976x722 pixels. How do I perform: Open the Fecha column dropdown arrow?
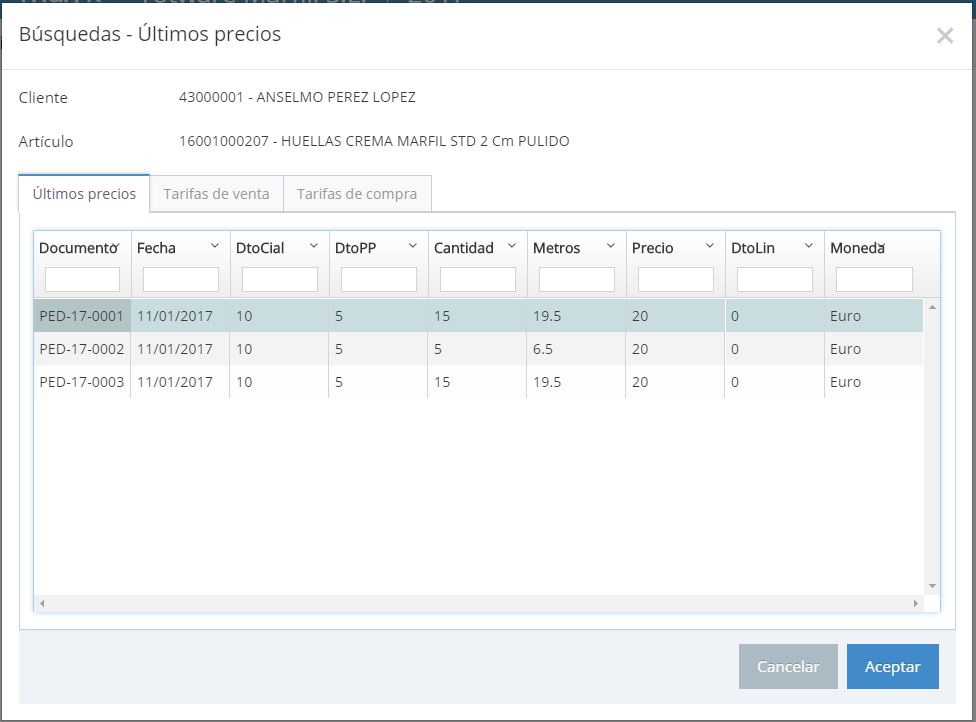pyautogui.click(x=215, y=246)
